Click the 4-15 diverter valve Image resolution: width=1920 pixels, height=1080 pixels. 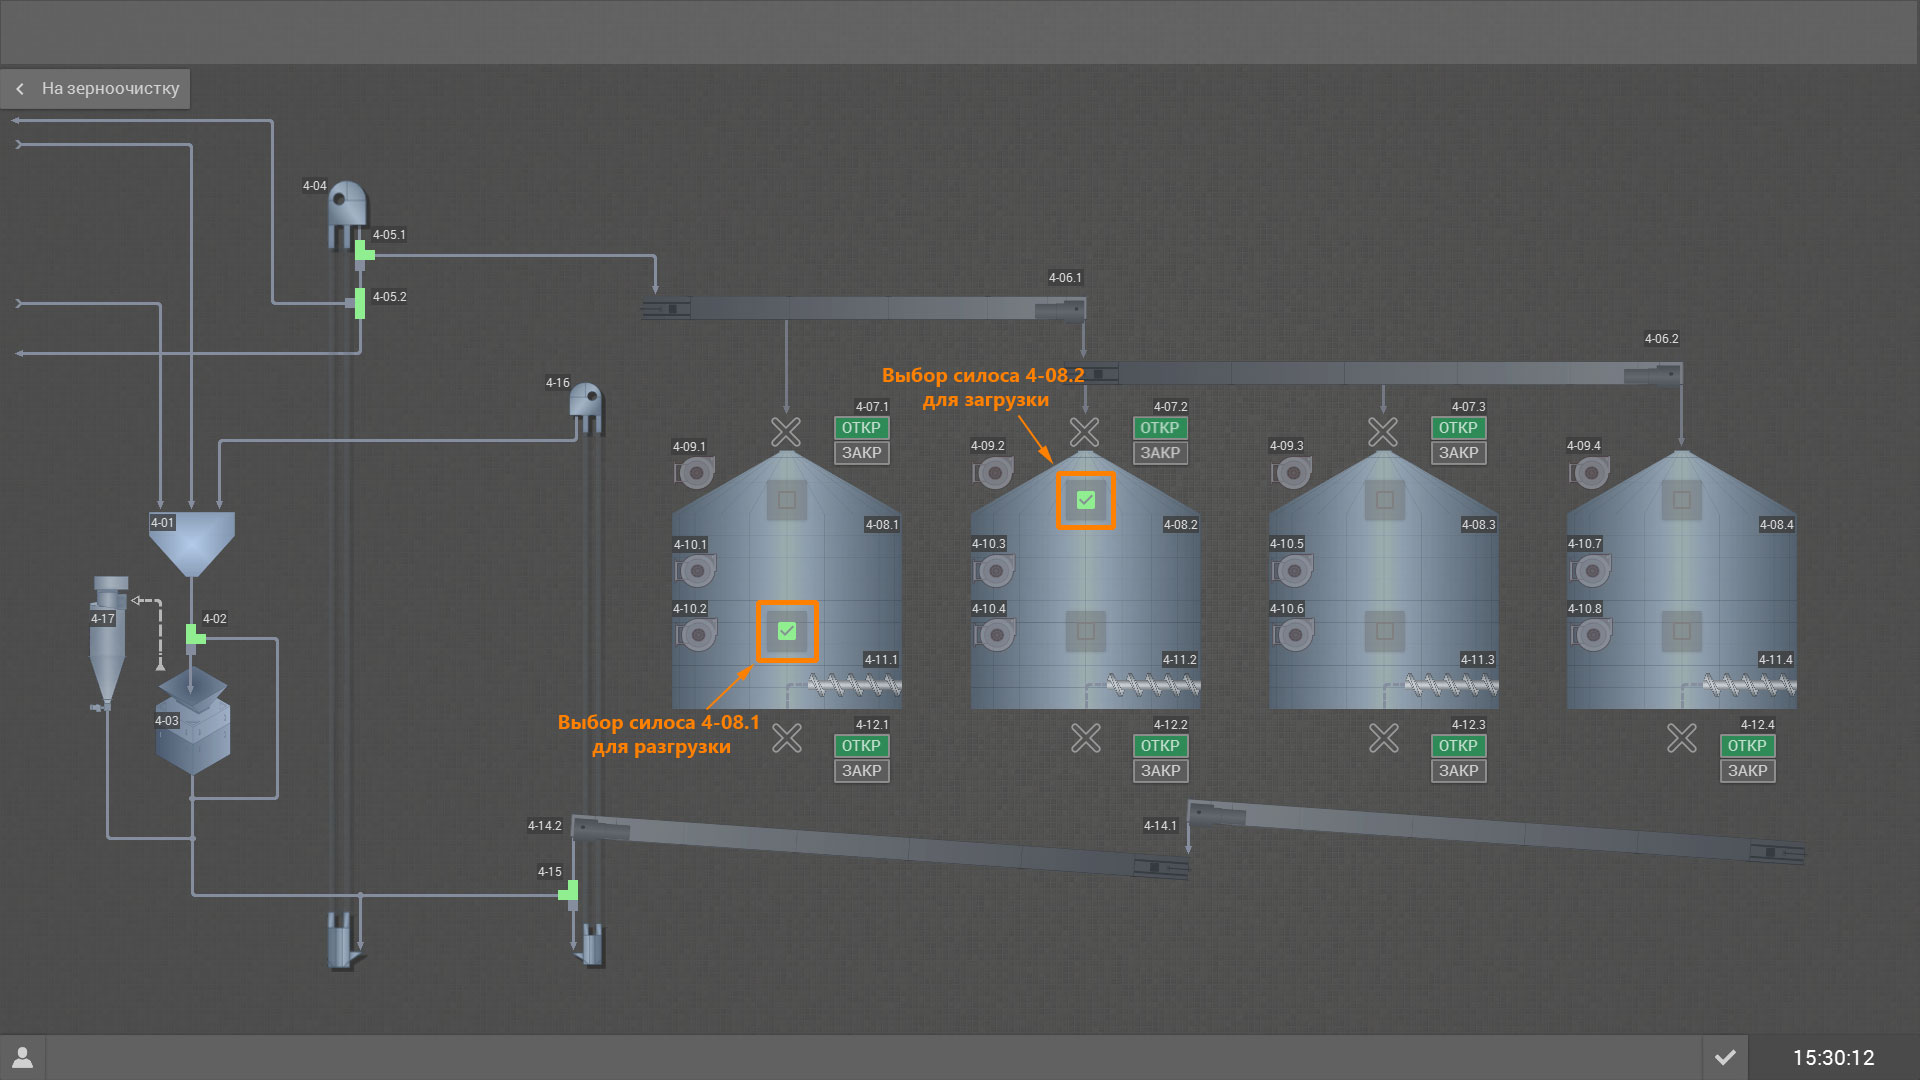pos(569,890)
